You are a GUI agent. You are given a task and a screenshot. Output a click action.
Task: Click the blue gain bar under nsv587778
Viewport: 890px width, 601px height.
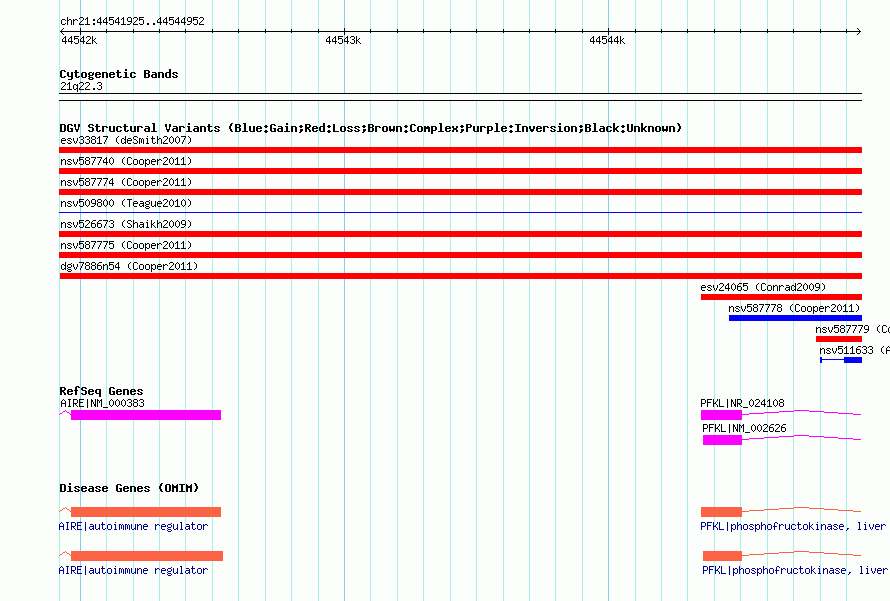click(x=795, y=318)
